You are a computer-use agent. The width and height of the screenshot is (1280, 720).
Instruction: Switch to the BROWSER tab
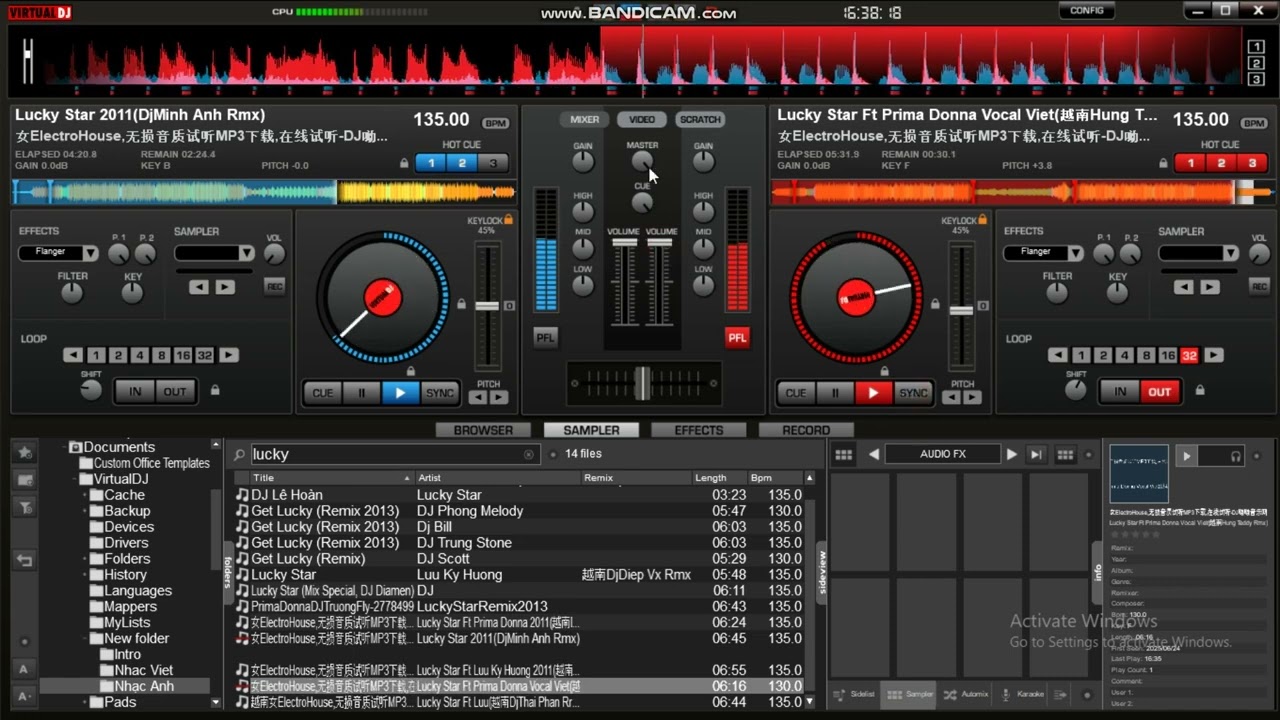click(x=483, y=430)
